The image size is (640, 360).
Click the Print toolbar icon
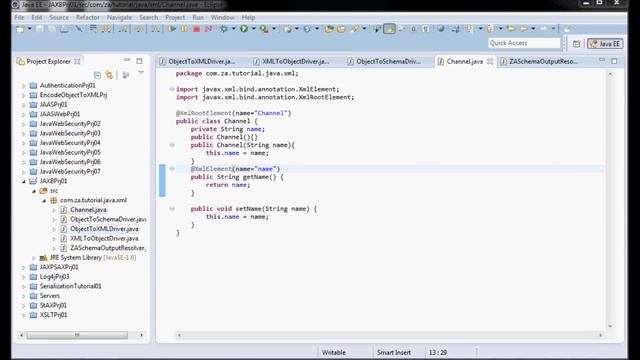(64, 29)
